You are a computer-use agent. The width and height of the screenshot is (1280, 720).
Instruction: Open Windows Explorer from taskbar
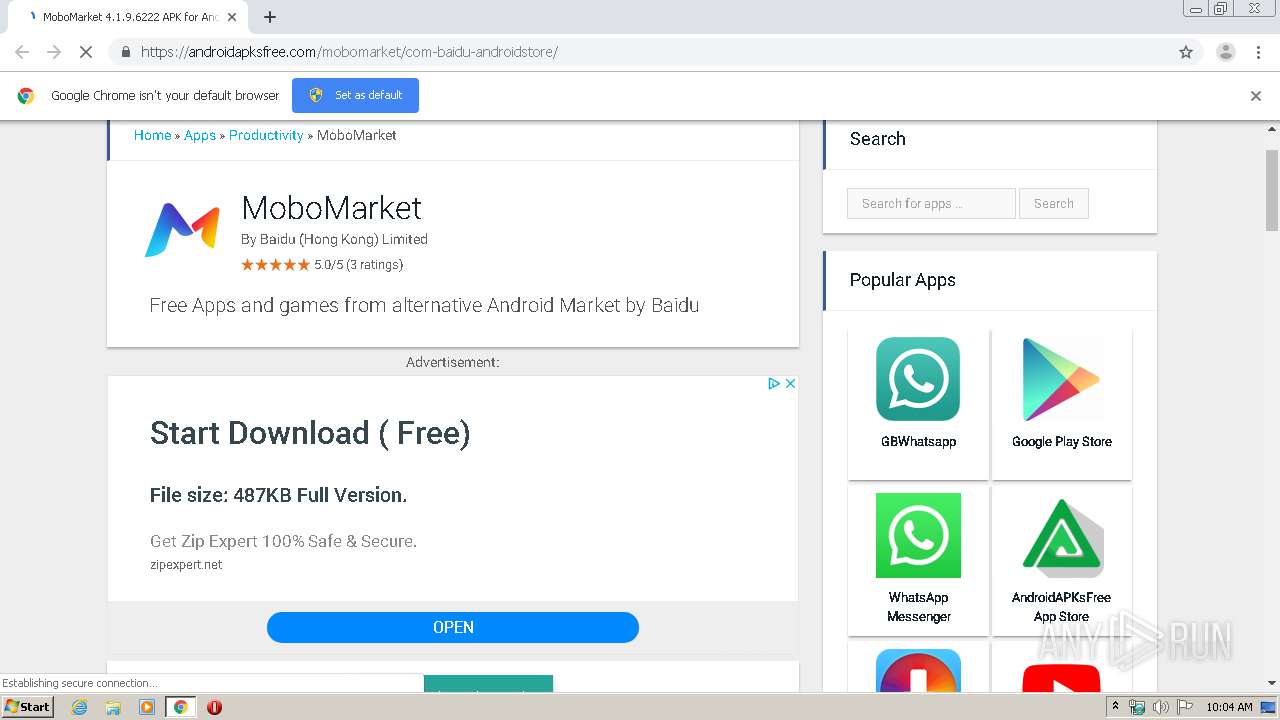coord(113,707)
